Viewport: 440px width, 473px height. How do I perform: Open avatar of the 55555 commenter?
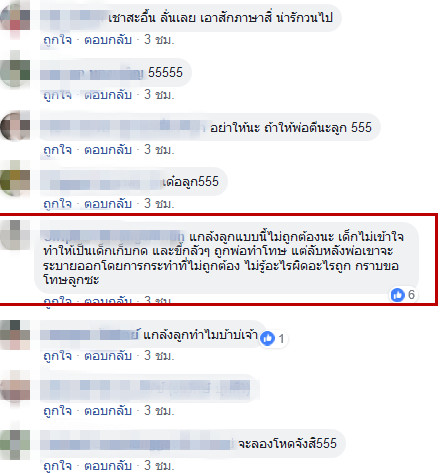click(15, 70)
